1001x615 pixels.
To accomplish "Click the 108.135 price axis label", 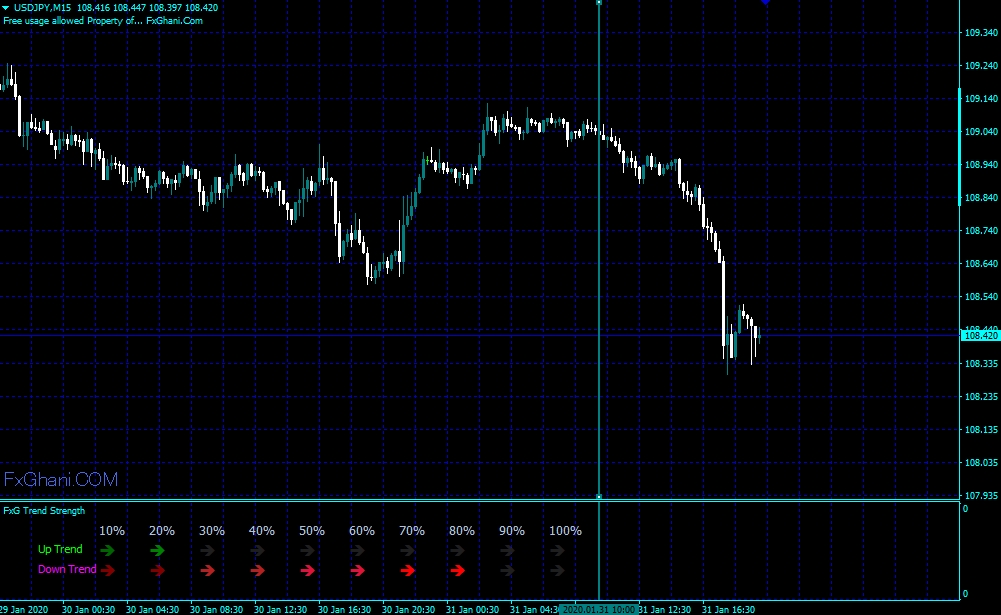I will 981,430.
